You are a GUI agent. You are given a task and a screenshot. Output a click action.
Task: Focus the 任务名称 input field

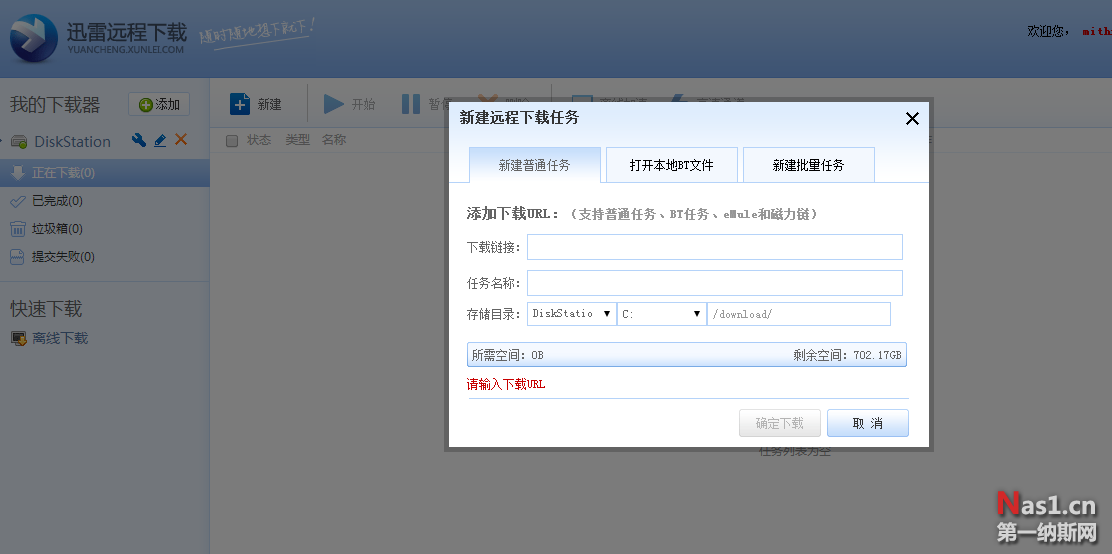(715, 282)
